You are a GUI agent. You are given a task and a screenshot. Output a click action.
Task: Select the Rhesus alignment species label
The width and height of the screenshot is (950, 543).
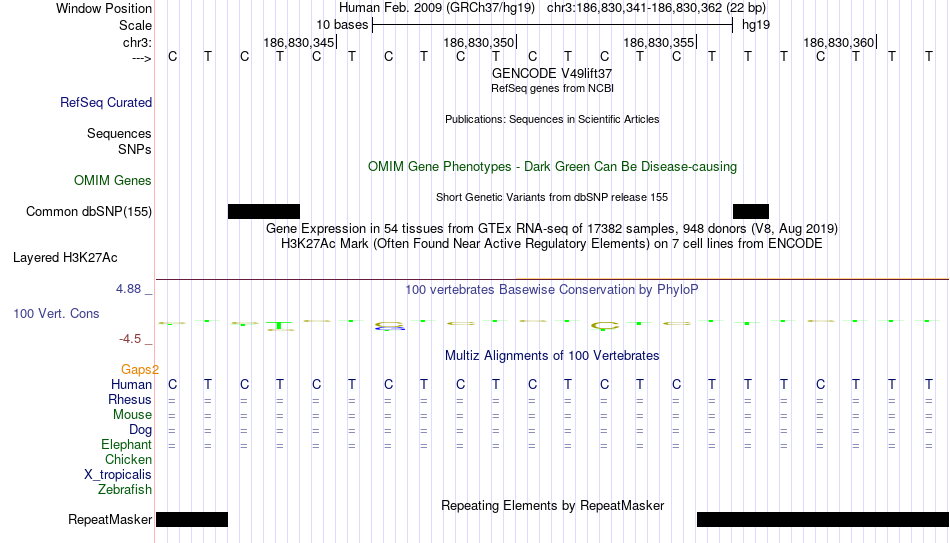tap(130, 400)
